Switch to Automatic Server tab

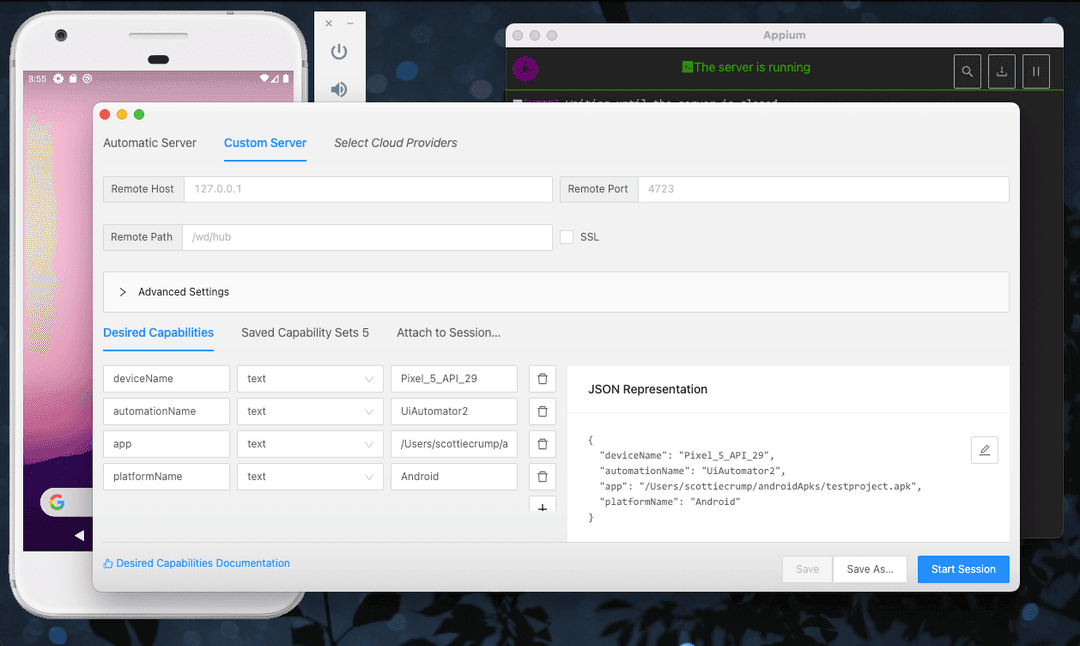150,143
